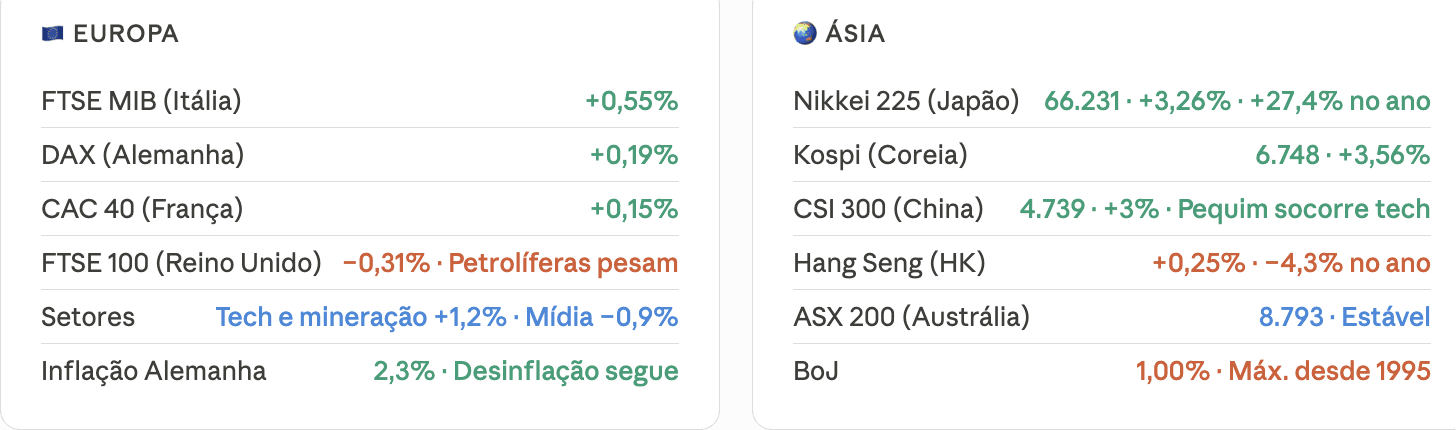
Task: Click the globe icon beside ÁSIA
Action: pyautogui.click(x=804, y=34)
